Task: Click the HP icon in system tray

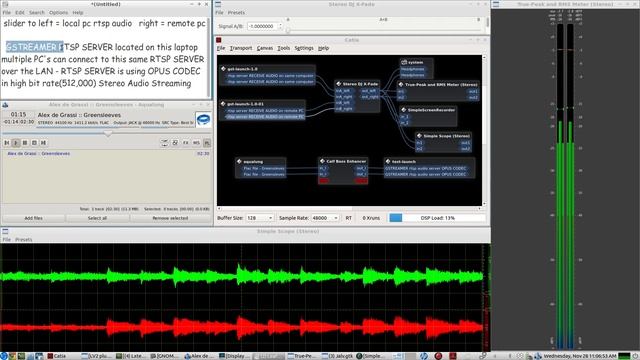Action: pyautogui.click(x=424, y=356)
